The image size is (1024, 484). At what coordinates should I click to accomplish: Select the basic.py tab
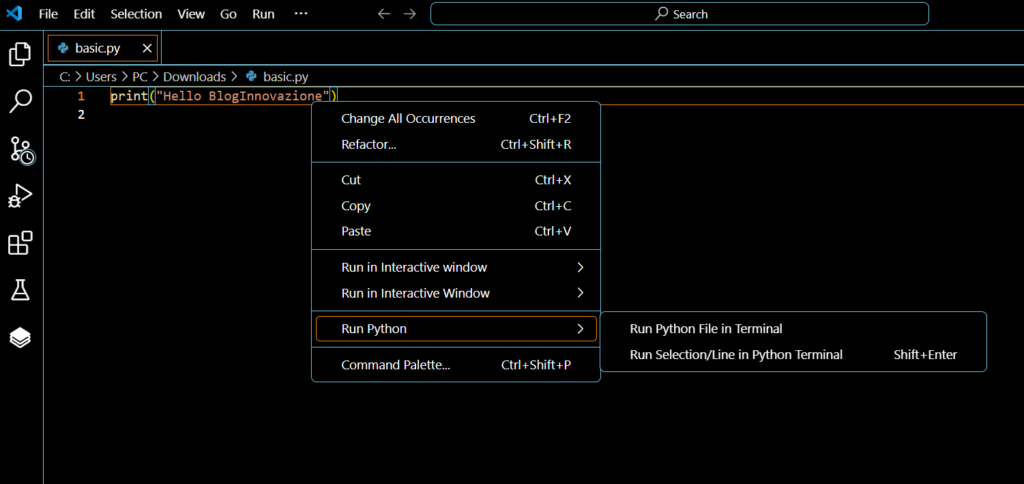pyautogui.click(x=95, y=48)
